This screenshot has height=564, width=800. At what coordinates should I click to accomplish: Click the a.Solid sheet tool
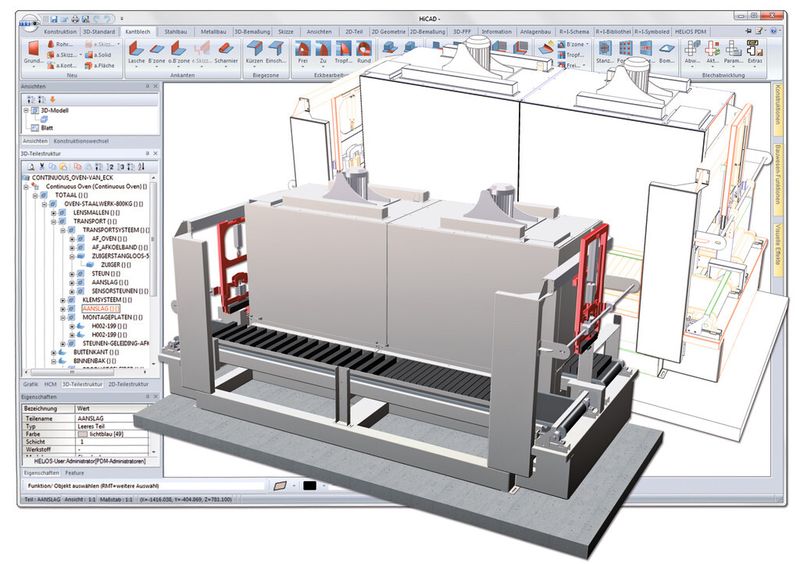coord(98,55)
